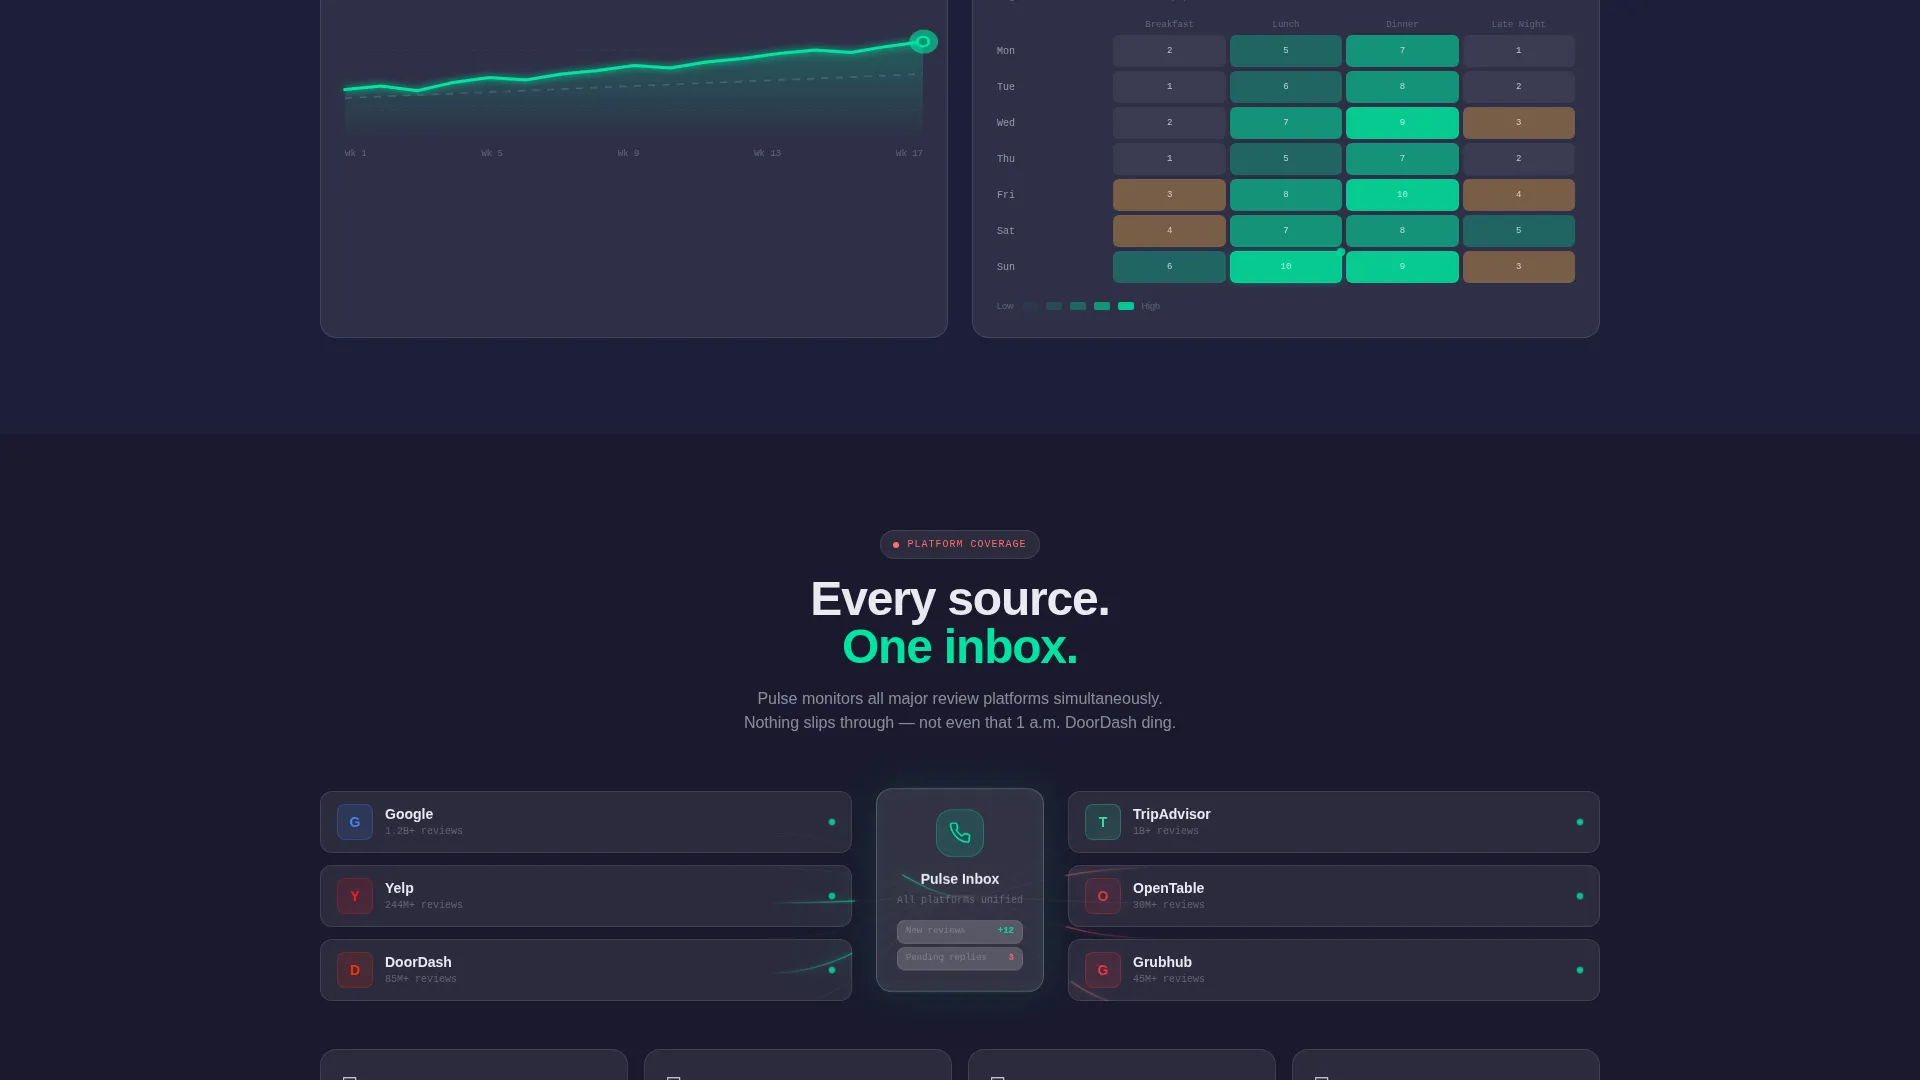The image size is (1920, 1080).
Task: Click the green status dot on TripAdvisor row
Action: (1579, 822)
